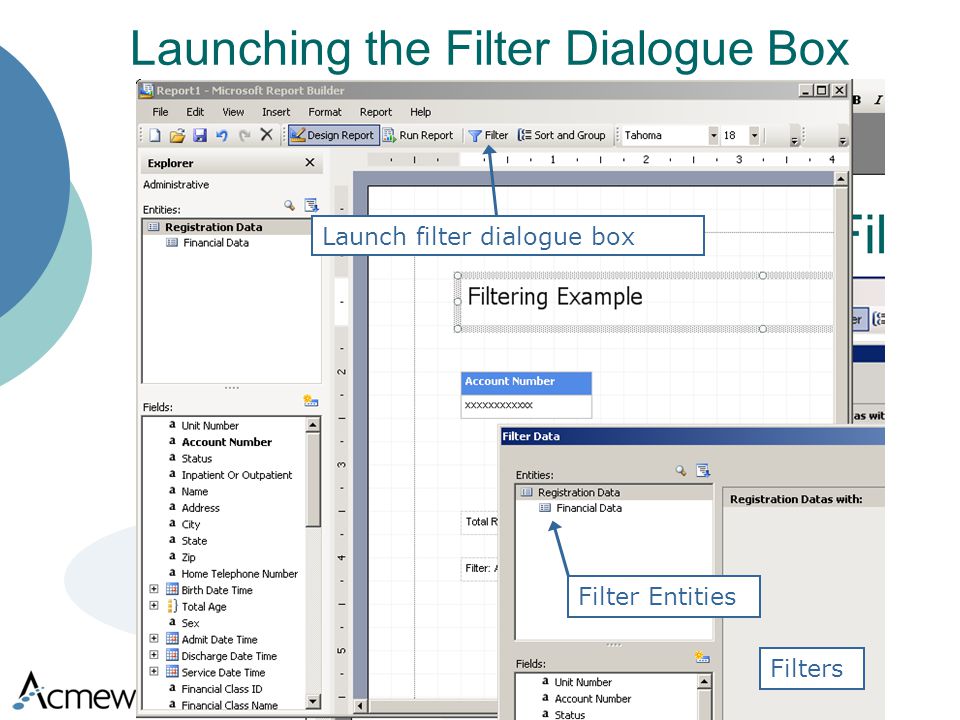The width and height of the screenshot is (960, 720).
Task: Select the Name field
Action: (195, 492)
